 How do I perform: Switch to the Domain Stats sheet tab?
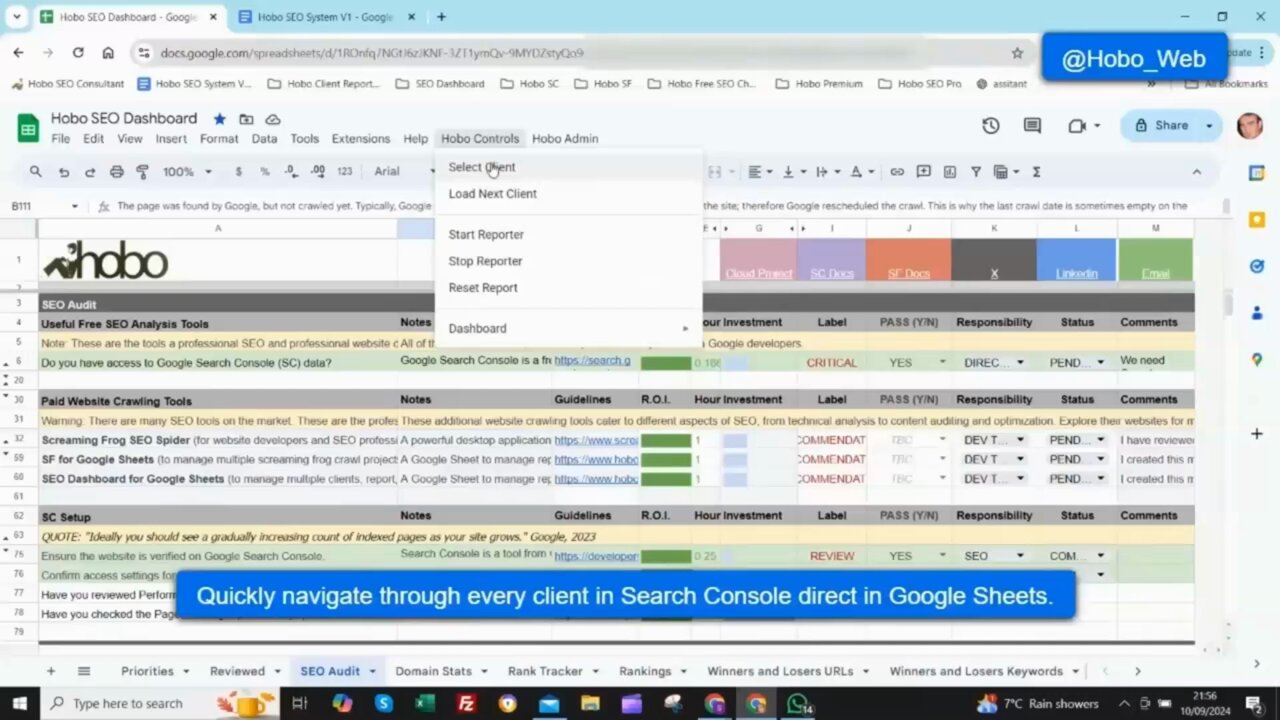click(x=433, y=671)
